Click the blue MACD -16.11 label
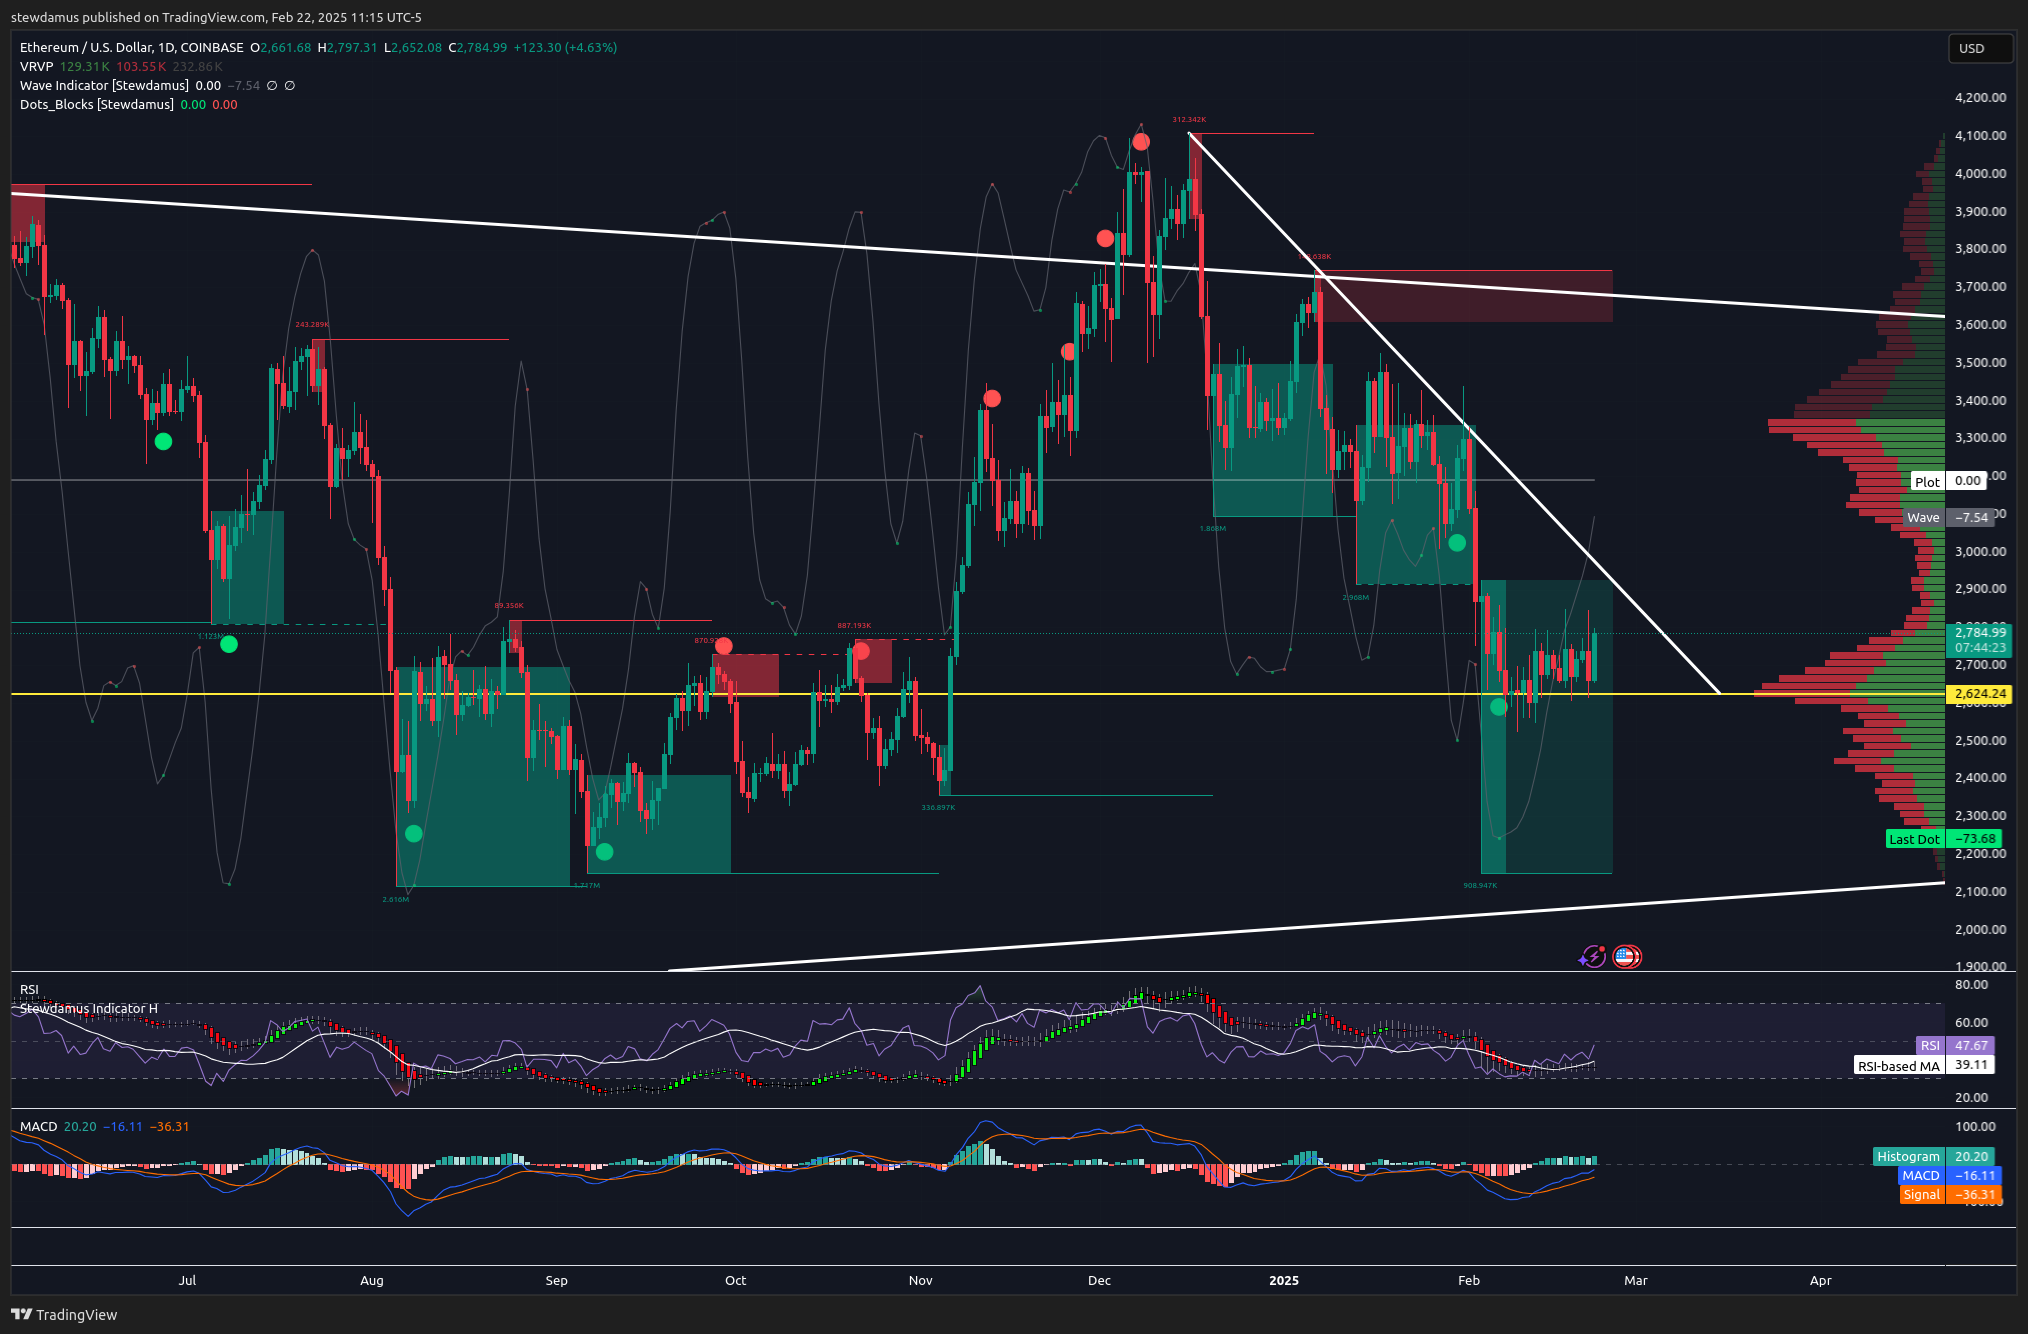The image size is (2028, 1334). coord(1949,1175)
